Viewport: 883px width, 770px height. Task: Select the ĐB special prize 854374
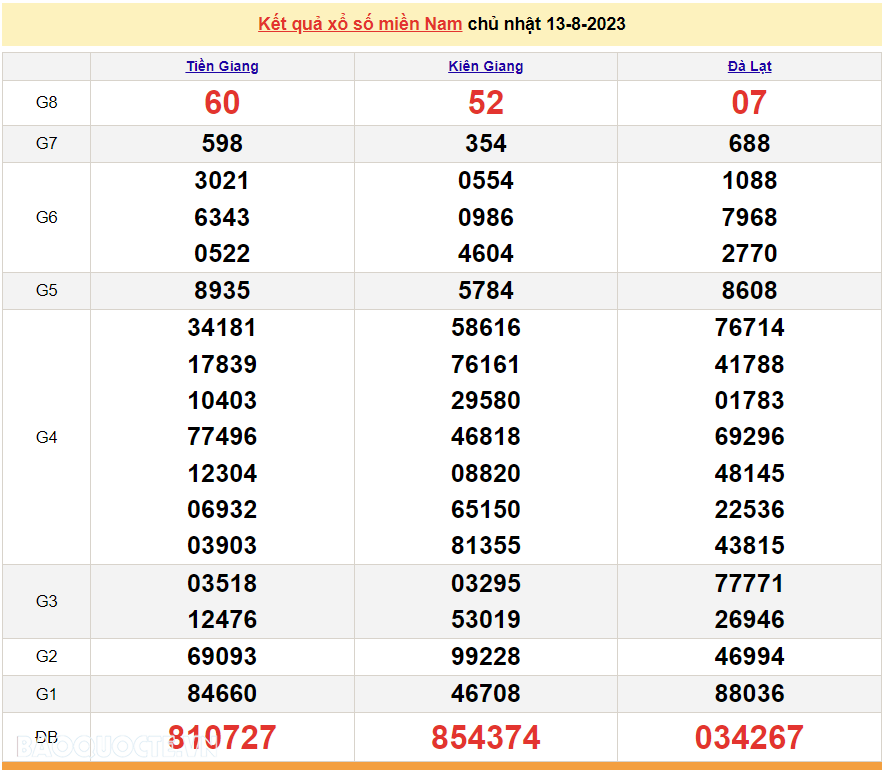click(486, 738)
